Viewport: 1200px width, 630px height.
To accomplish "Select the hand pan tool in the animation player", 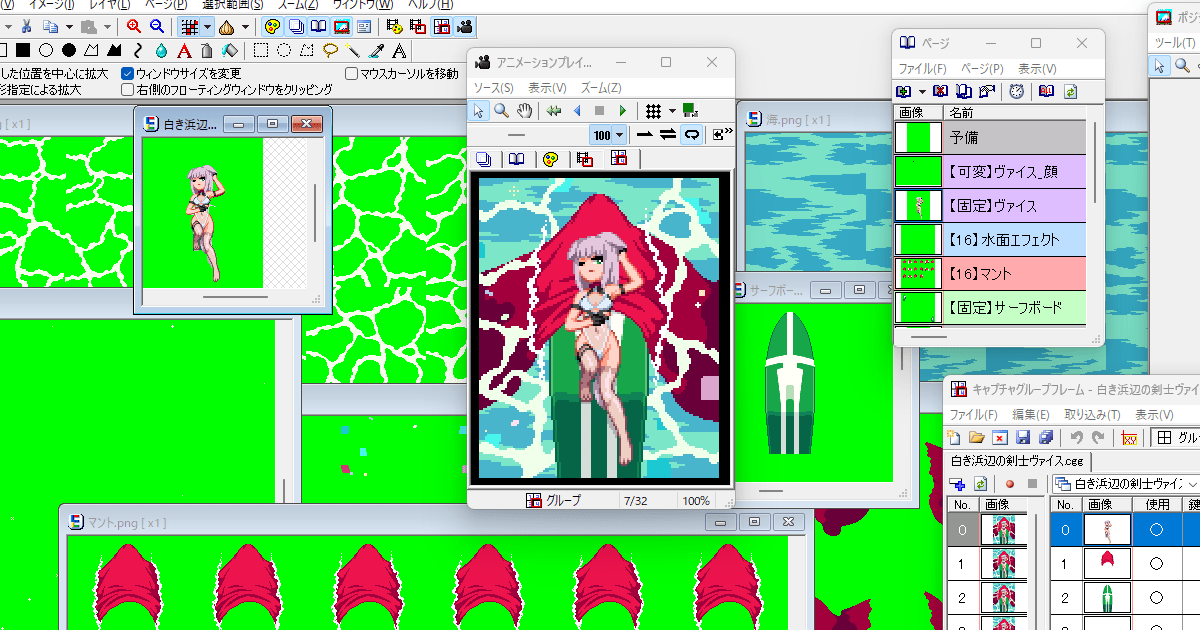I will tap(525, 111).
